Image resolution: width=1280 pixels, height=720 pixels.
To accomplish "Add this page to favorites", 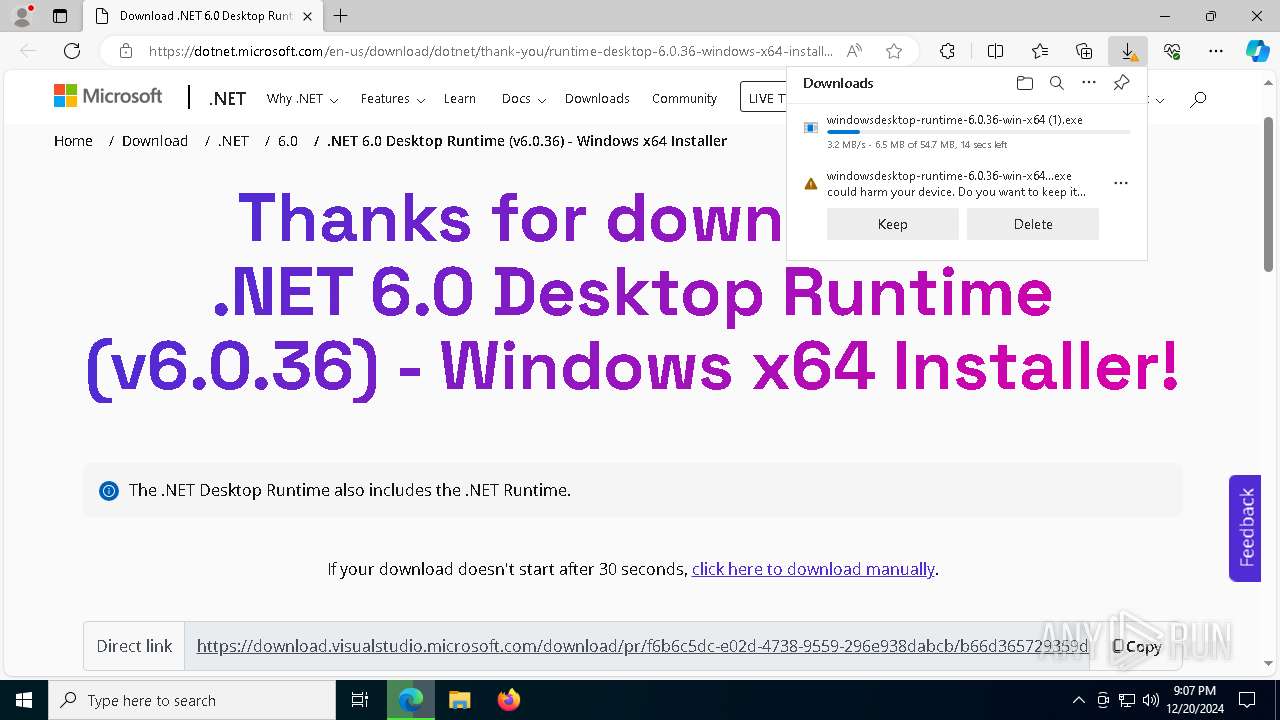I will (894, 51).
